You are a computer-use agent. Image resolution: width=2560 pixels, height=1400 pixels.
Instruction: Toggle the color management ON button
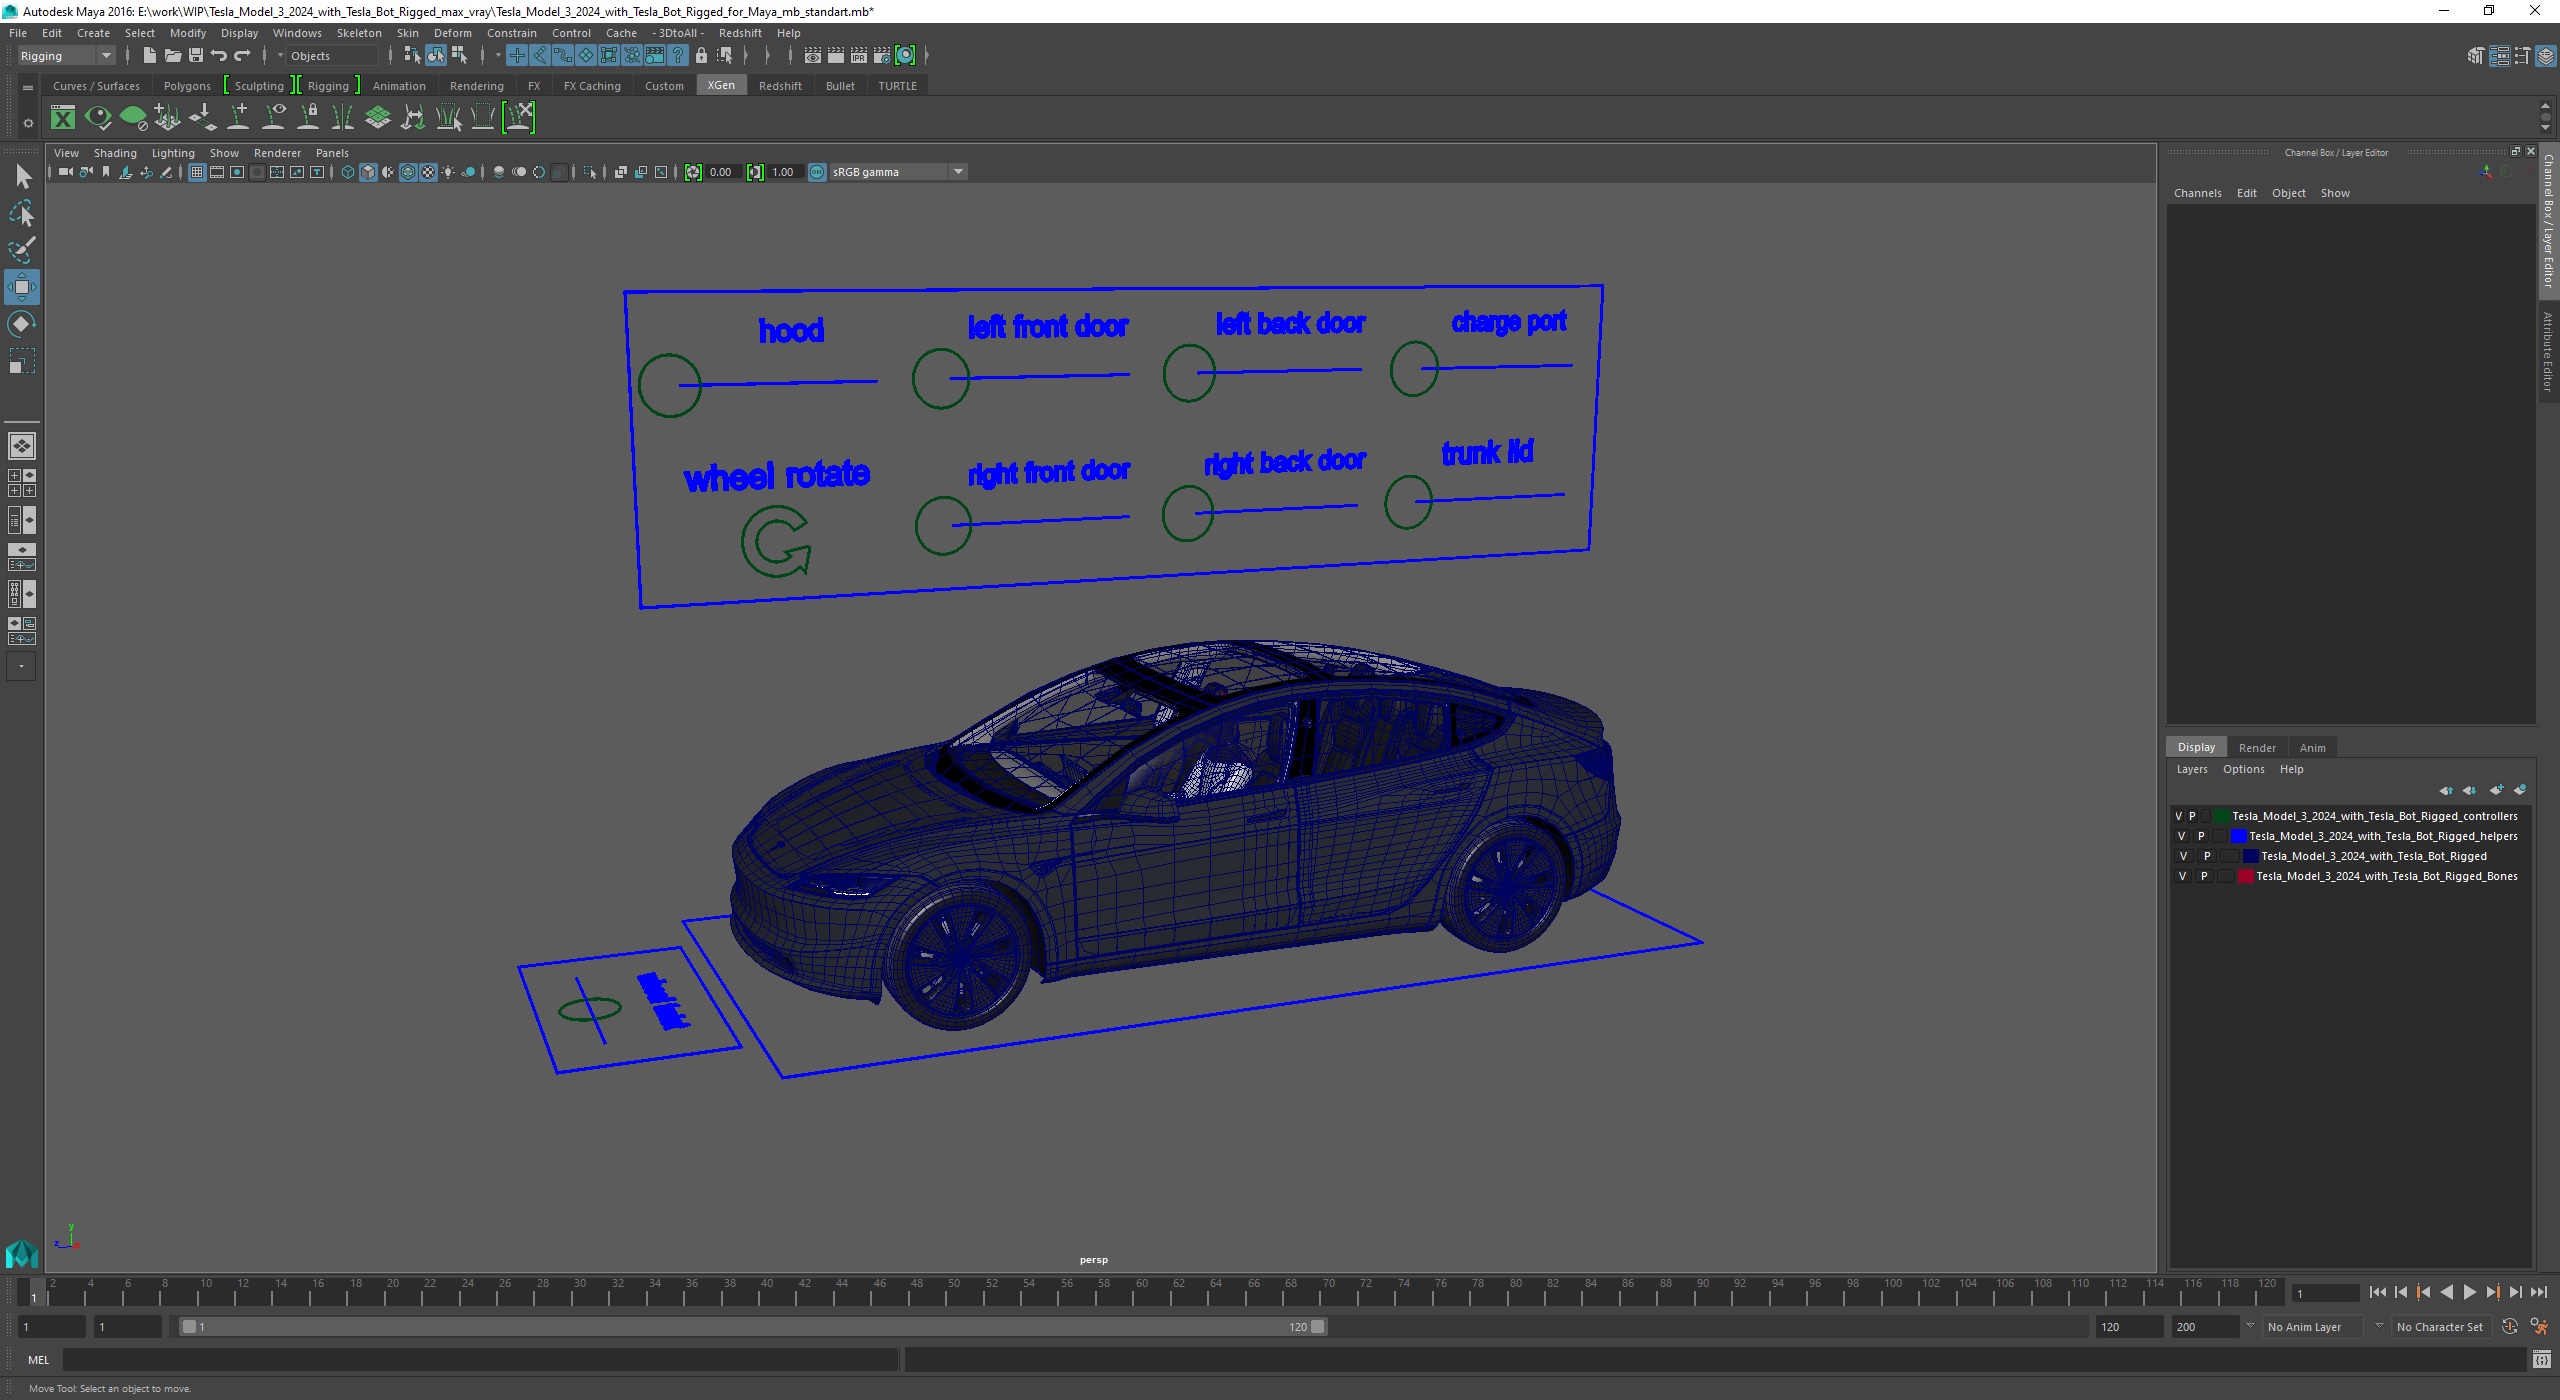tap(817, 172)
